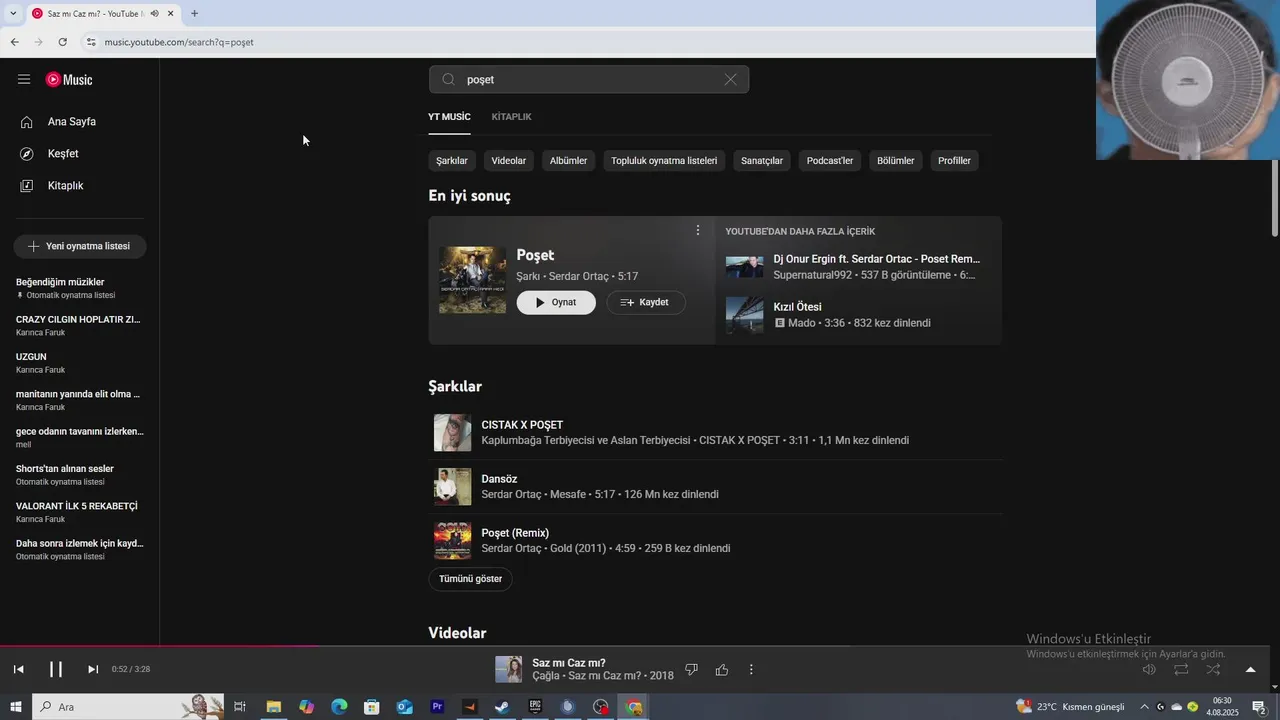The image size is (1280, 720).
Task: Filter results by Albümler
Action: pos(568,161)
